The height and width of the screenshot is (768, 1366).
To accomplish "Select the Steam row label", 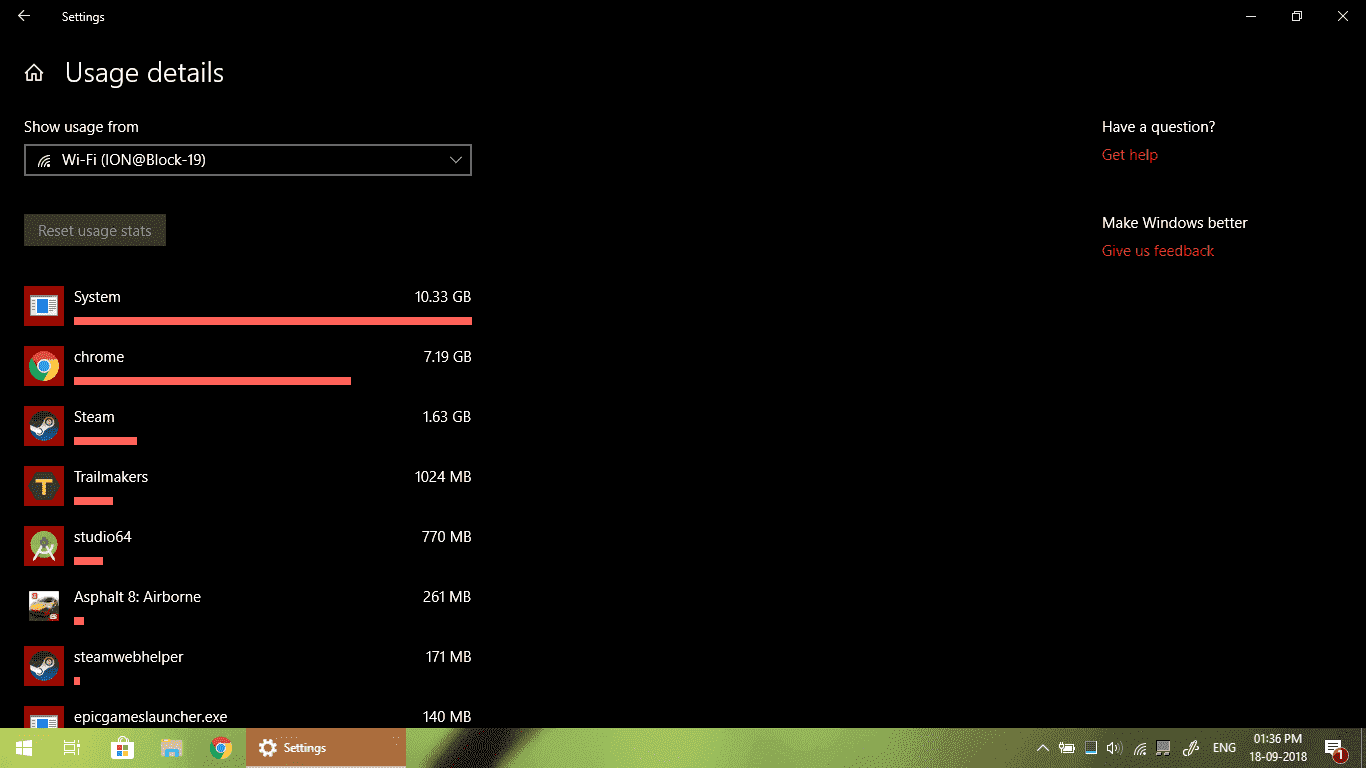I will (x=94, y=417).
